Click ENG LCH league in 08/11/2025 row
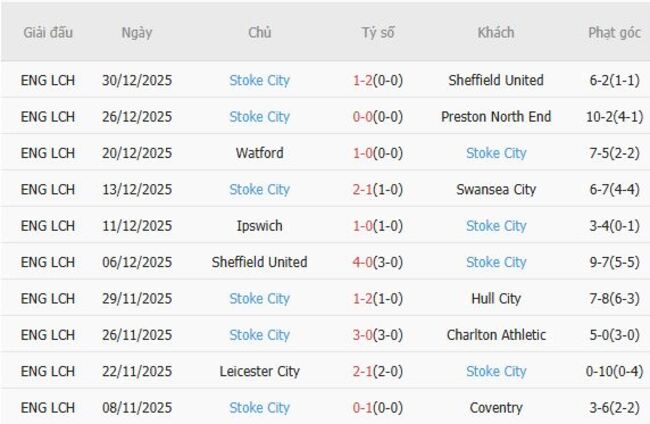Image resolution: width=650 pixels, height=424 pixels. click(x=48, y=408)
